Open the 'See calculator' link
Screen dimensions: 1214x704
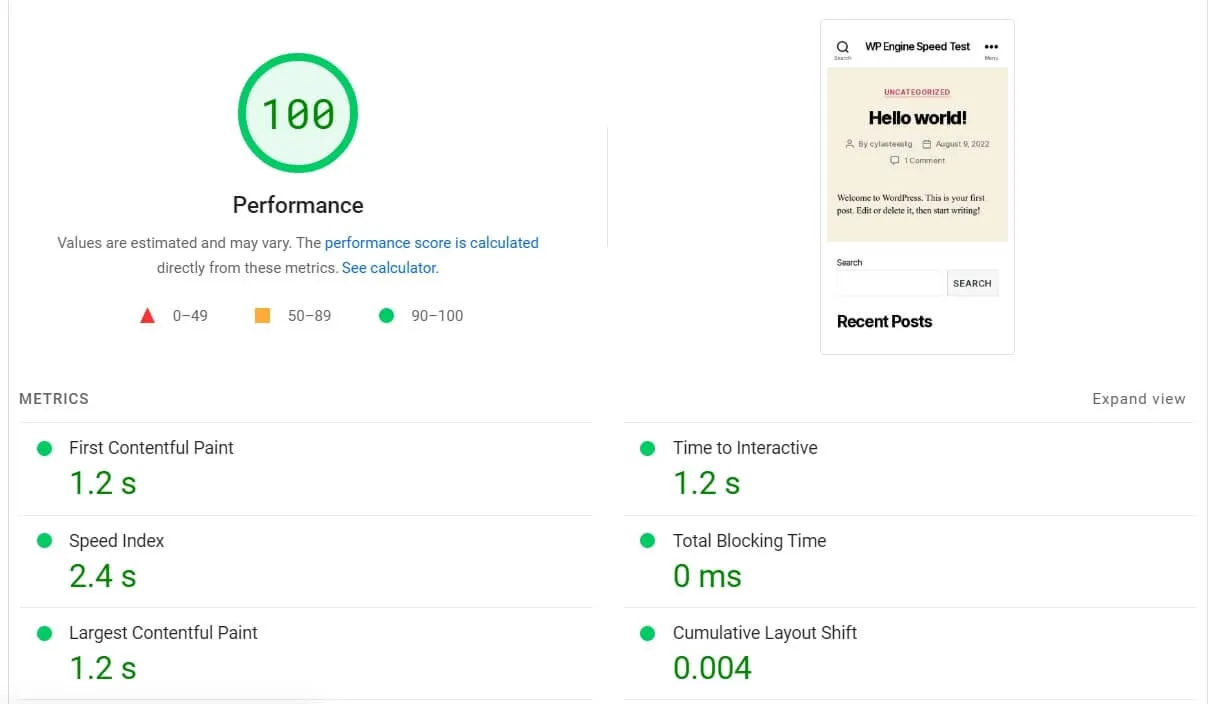(389, 268)
